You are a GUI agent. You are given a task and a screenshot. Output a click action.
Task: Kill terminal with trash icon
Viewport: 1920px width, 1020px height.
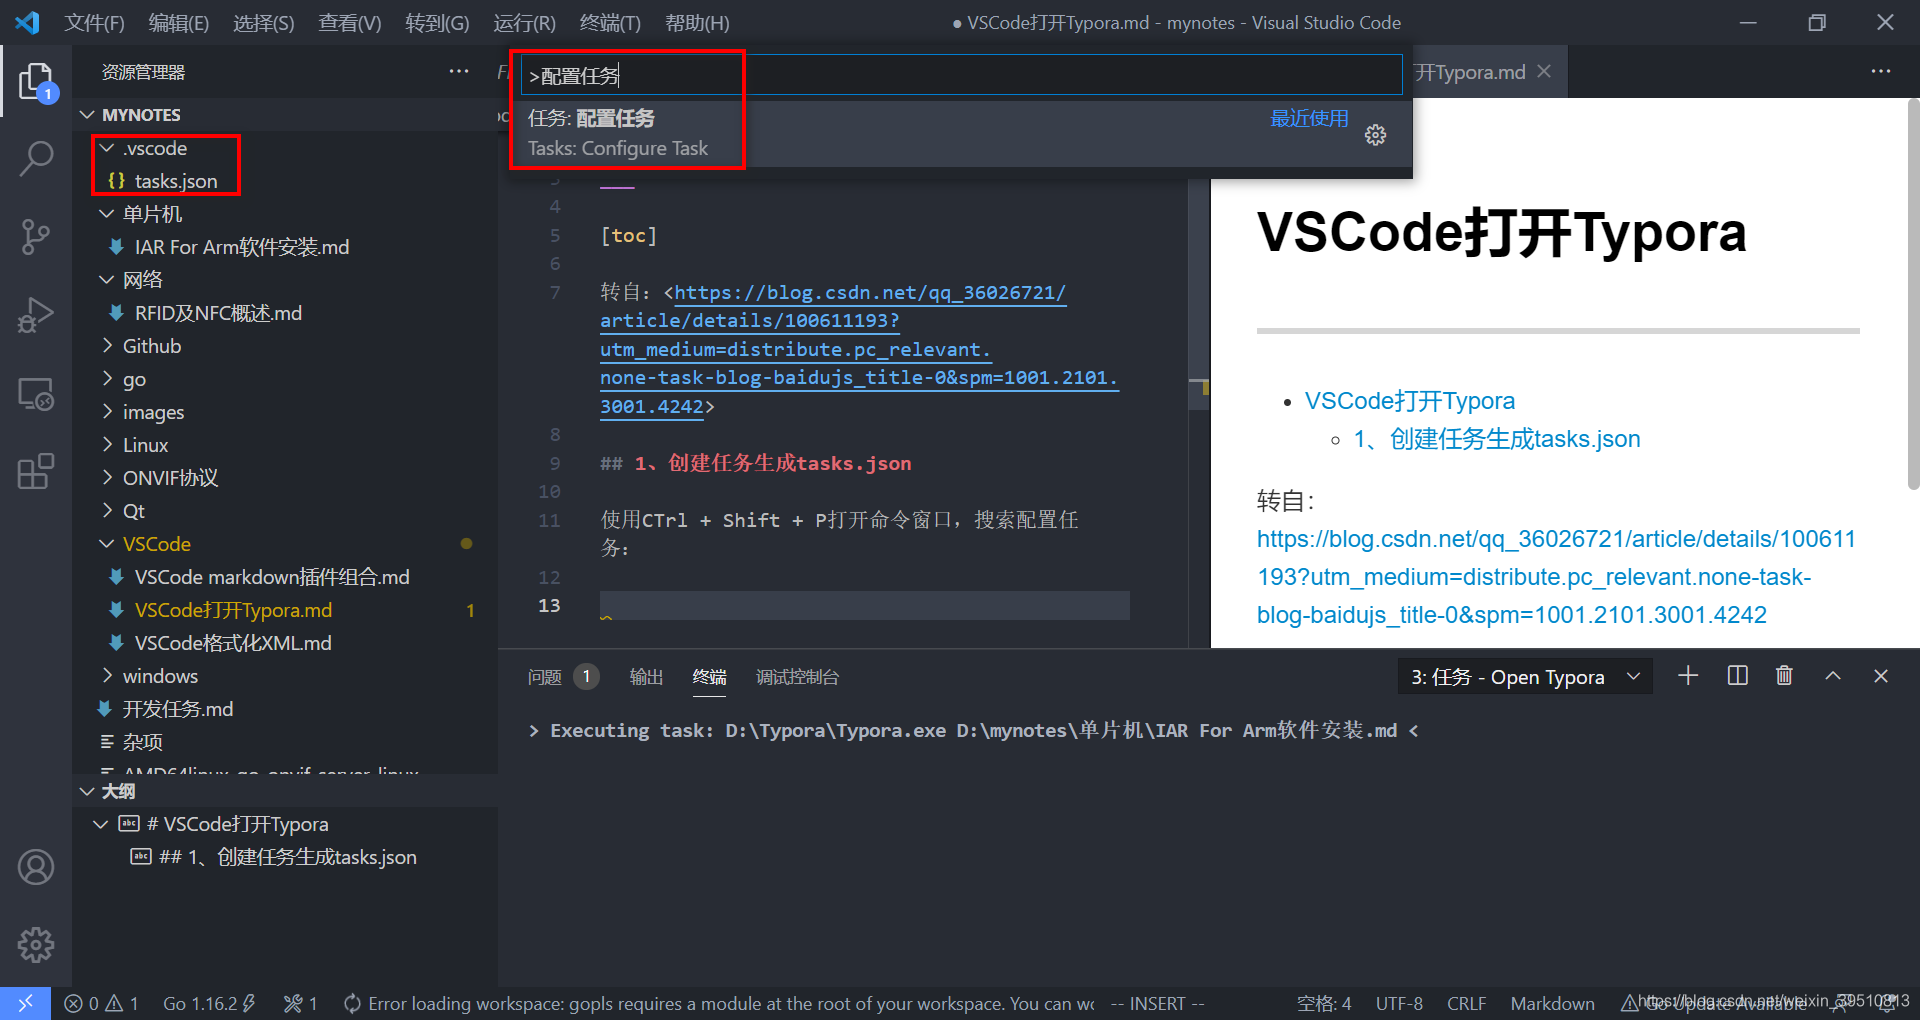[1784, 676]
